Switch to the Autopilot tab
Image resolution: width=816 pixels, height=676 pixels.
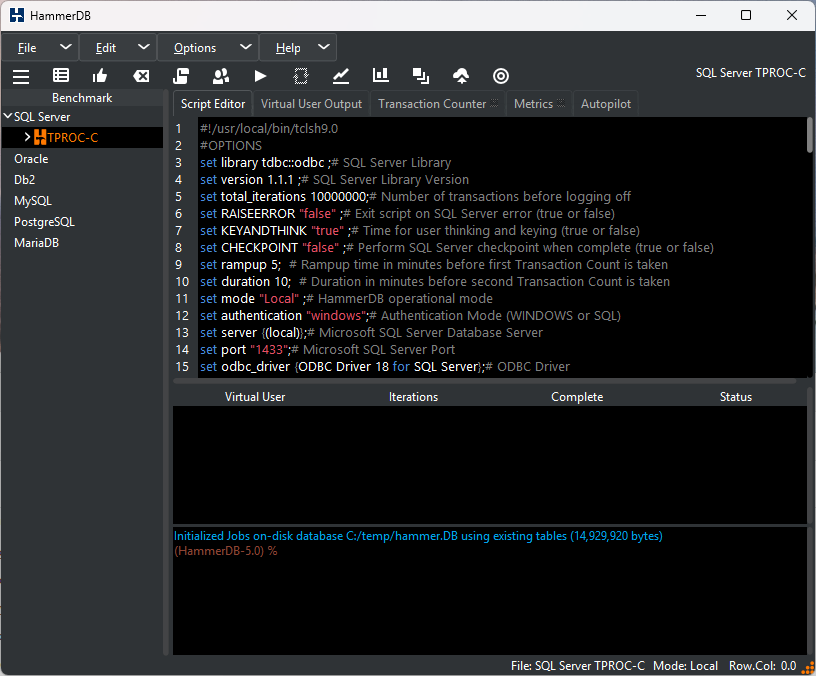pyautogui.click(x=606, y=104)
